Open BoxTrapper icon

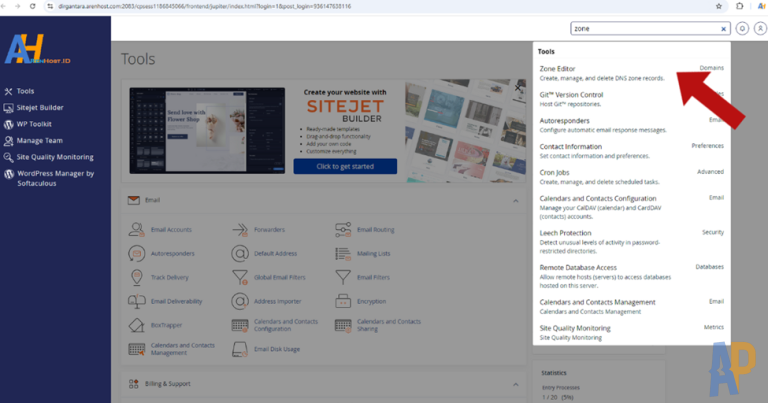click(137, 325)
